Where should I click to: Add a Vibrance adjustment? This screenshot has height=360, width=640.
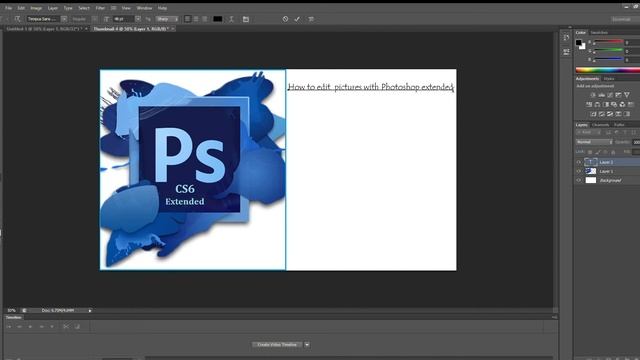tap(627, 95)
